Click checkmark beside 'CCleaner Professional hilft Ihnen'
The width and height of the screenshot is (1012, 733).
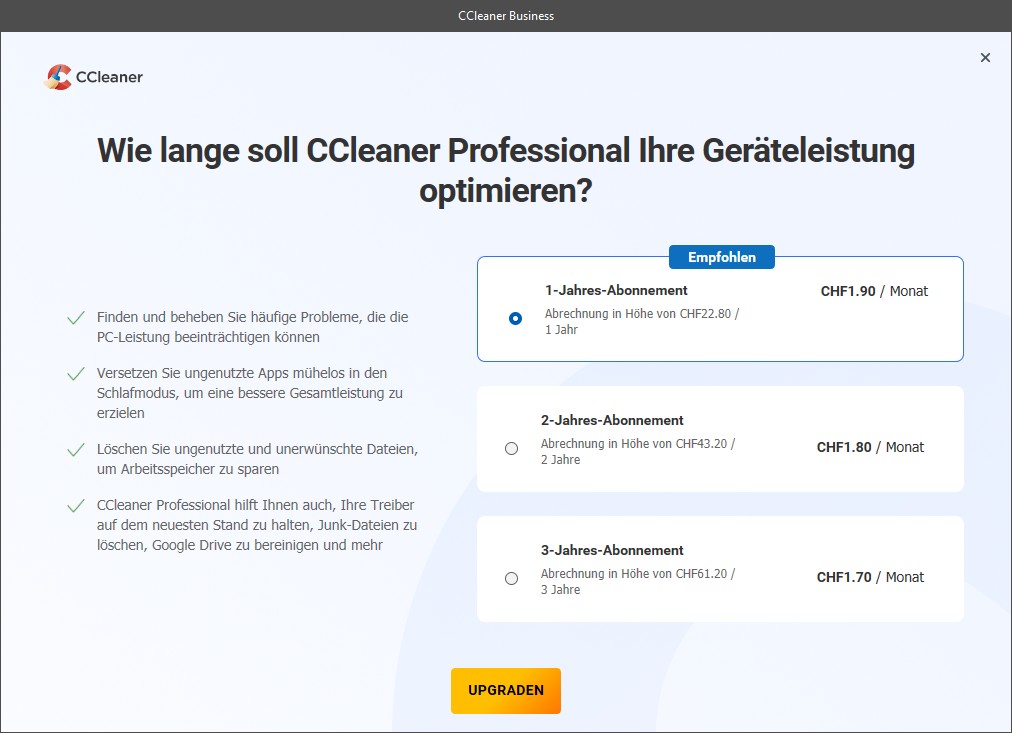[76, 505]
